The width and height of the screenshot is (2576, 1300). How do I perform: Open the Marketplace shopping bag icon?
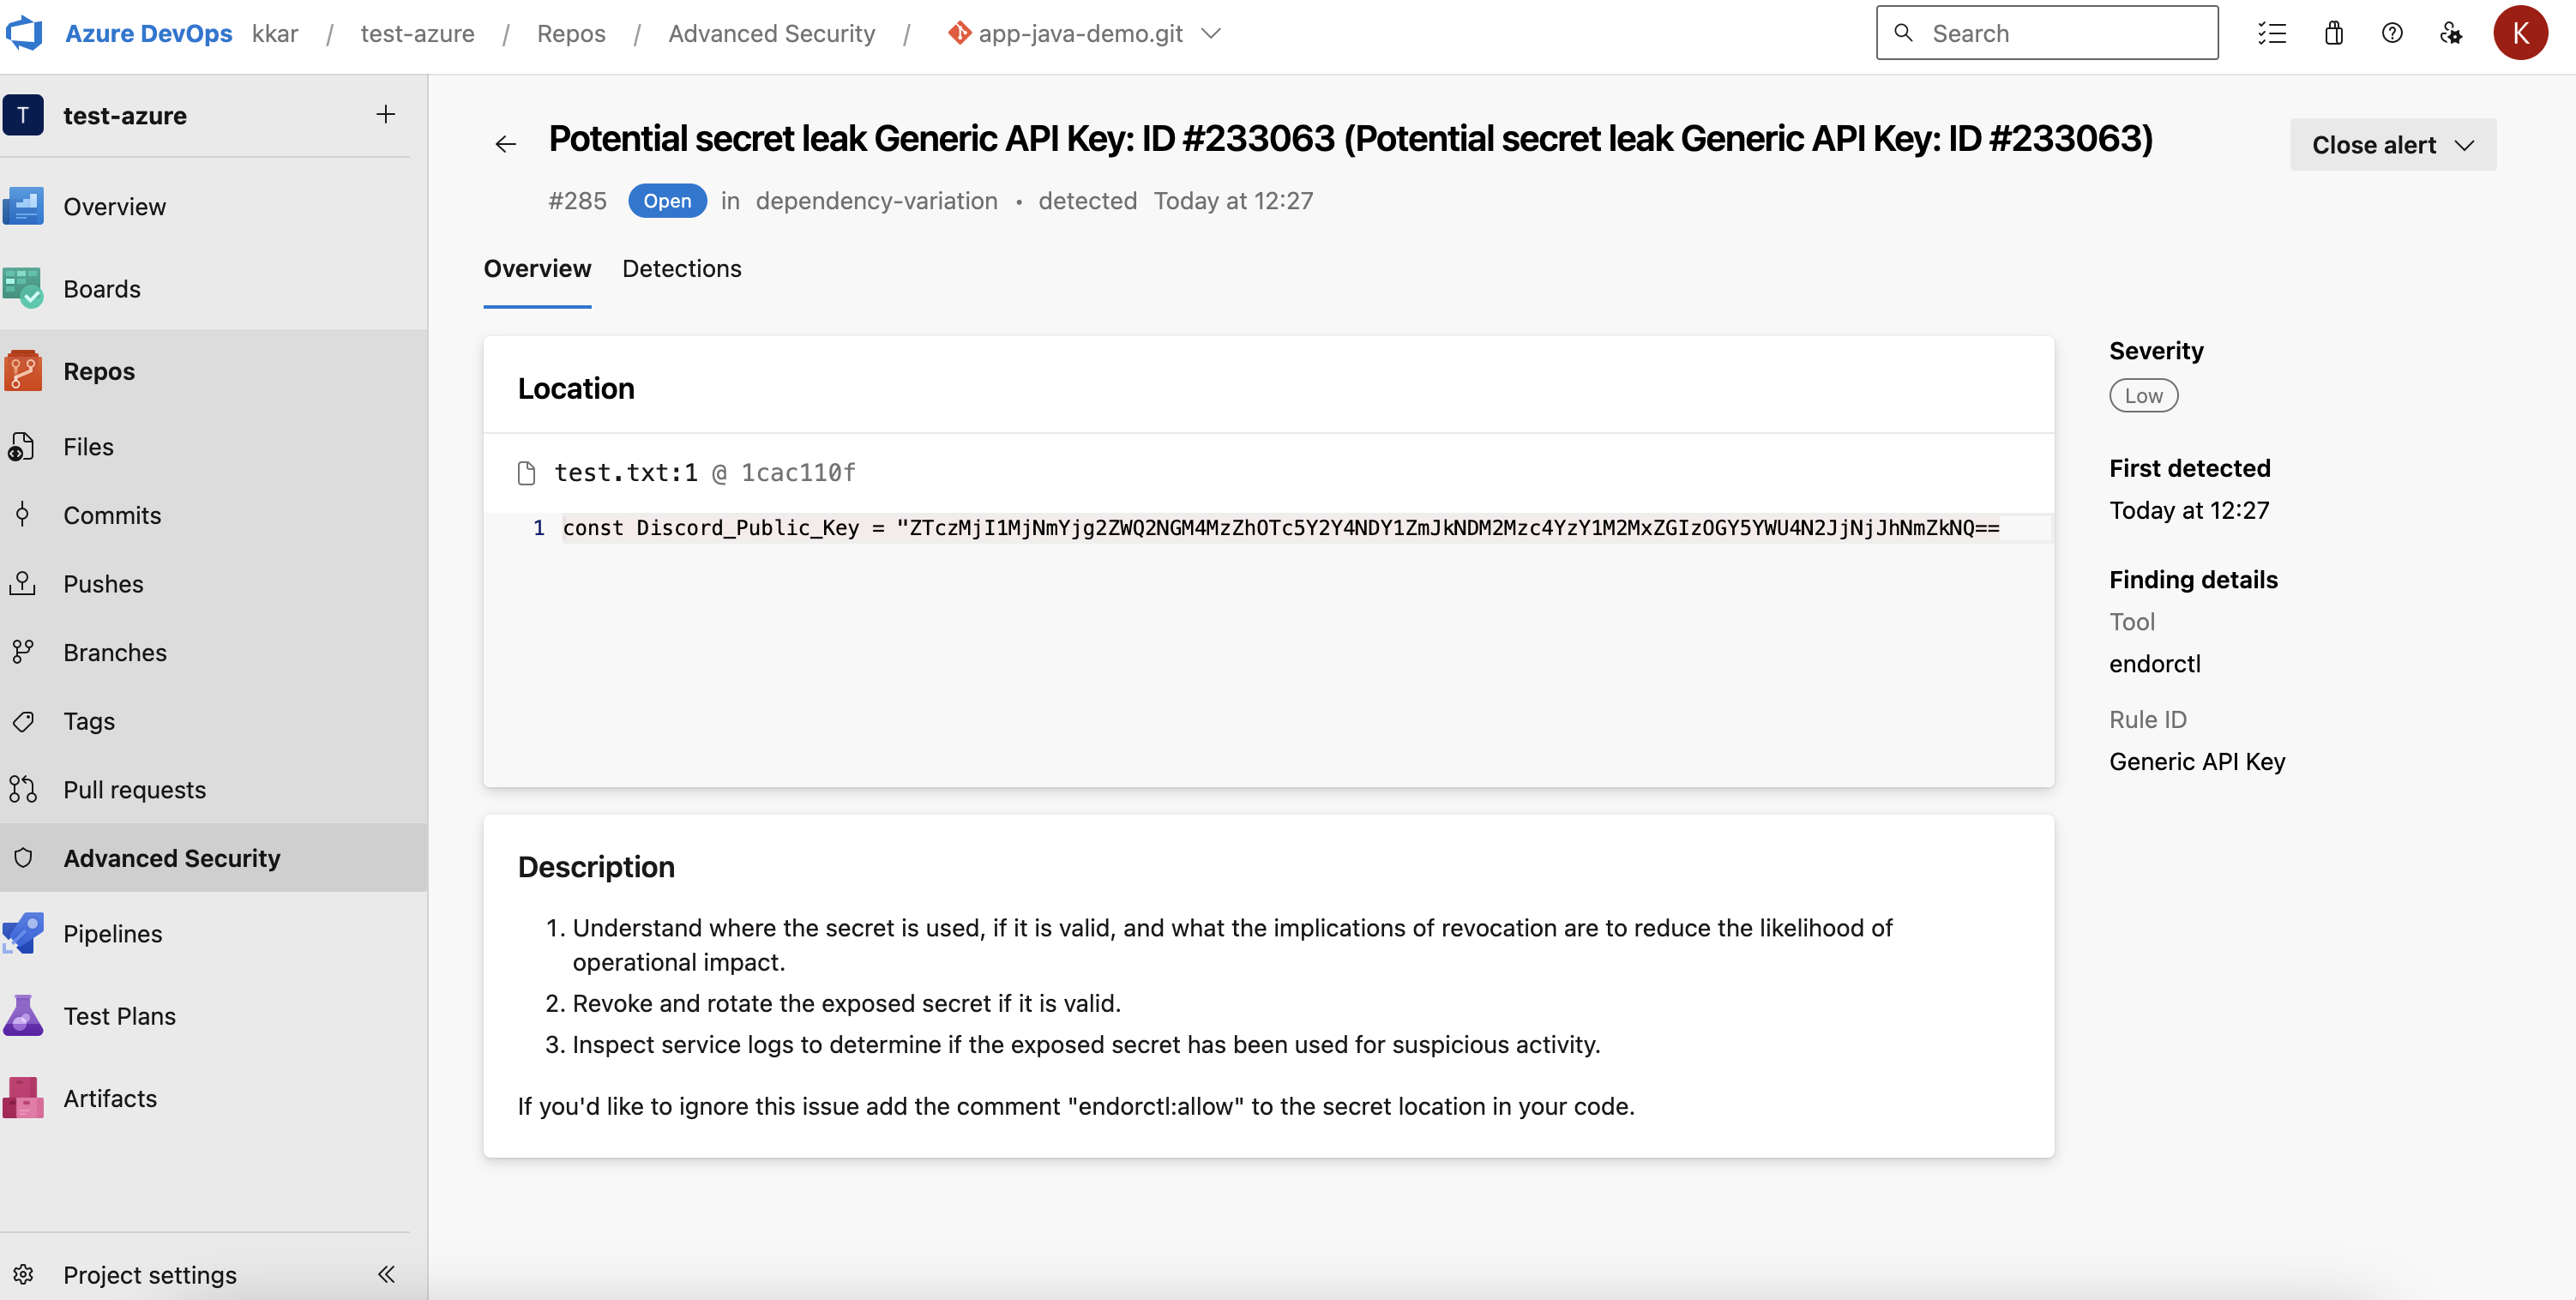tap(2334, 32)
